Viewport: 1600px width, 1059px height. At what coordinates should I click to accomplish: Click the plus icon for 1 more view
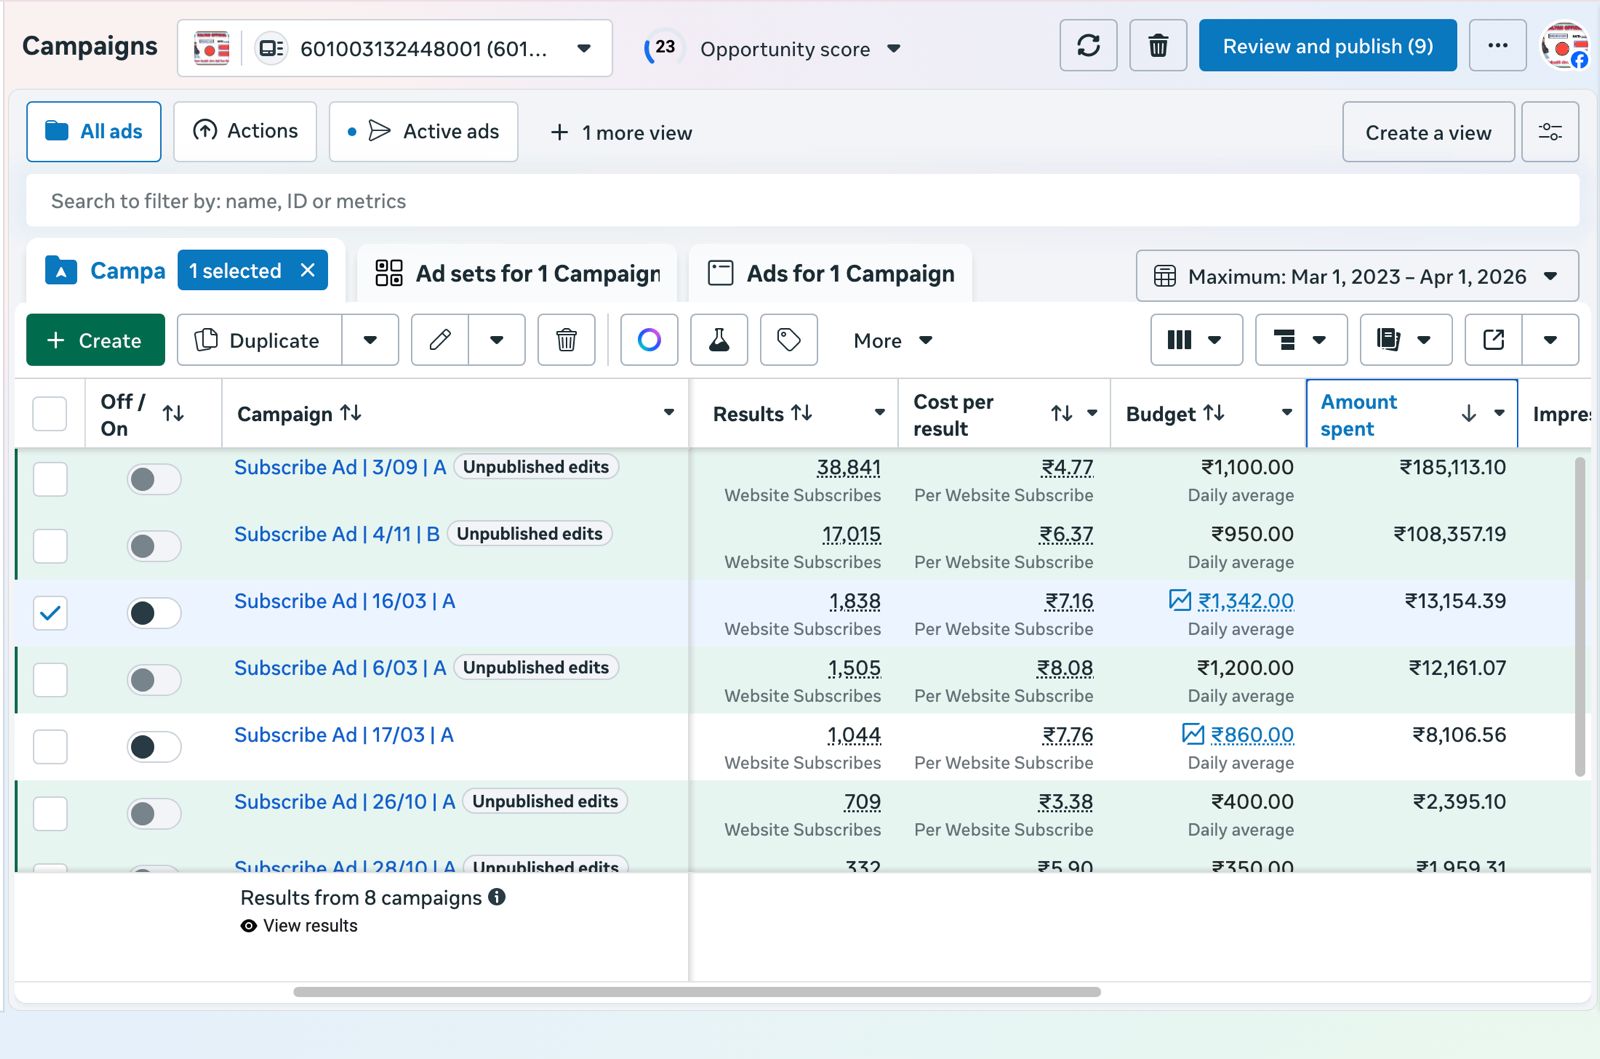(x=560, y=132)
